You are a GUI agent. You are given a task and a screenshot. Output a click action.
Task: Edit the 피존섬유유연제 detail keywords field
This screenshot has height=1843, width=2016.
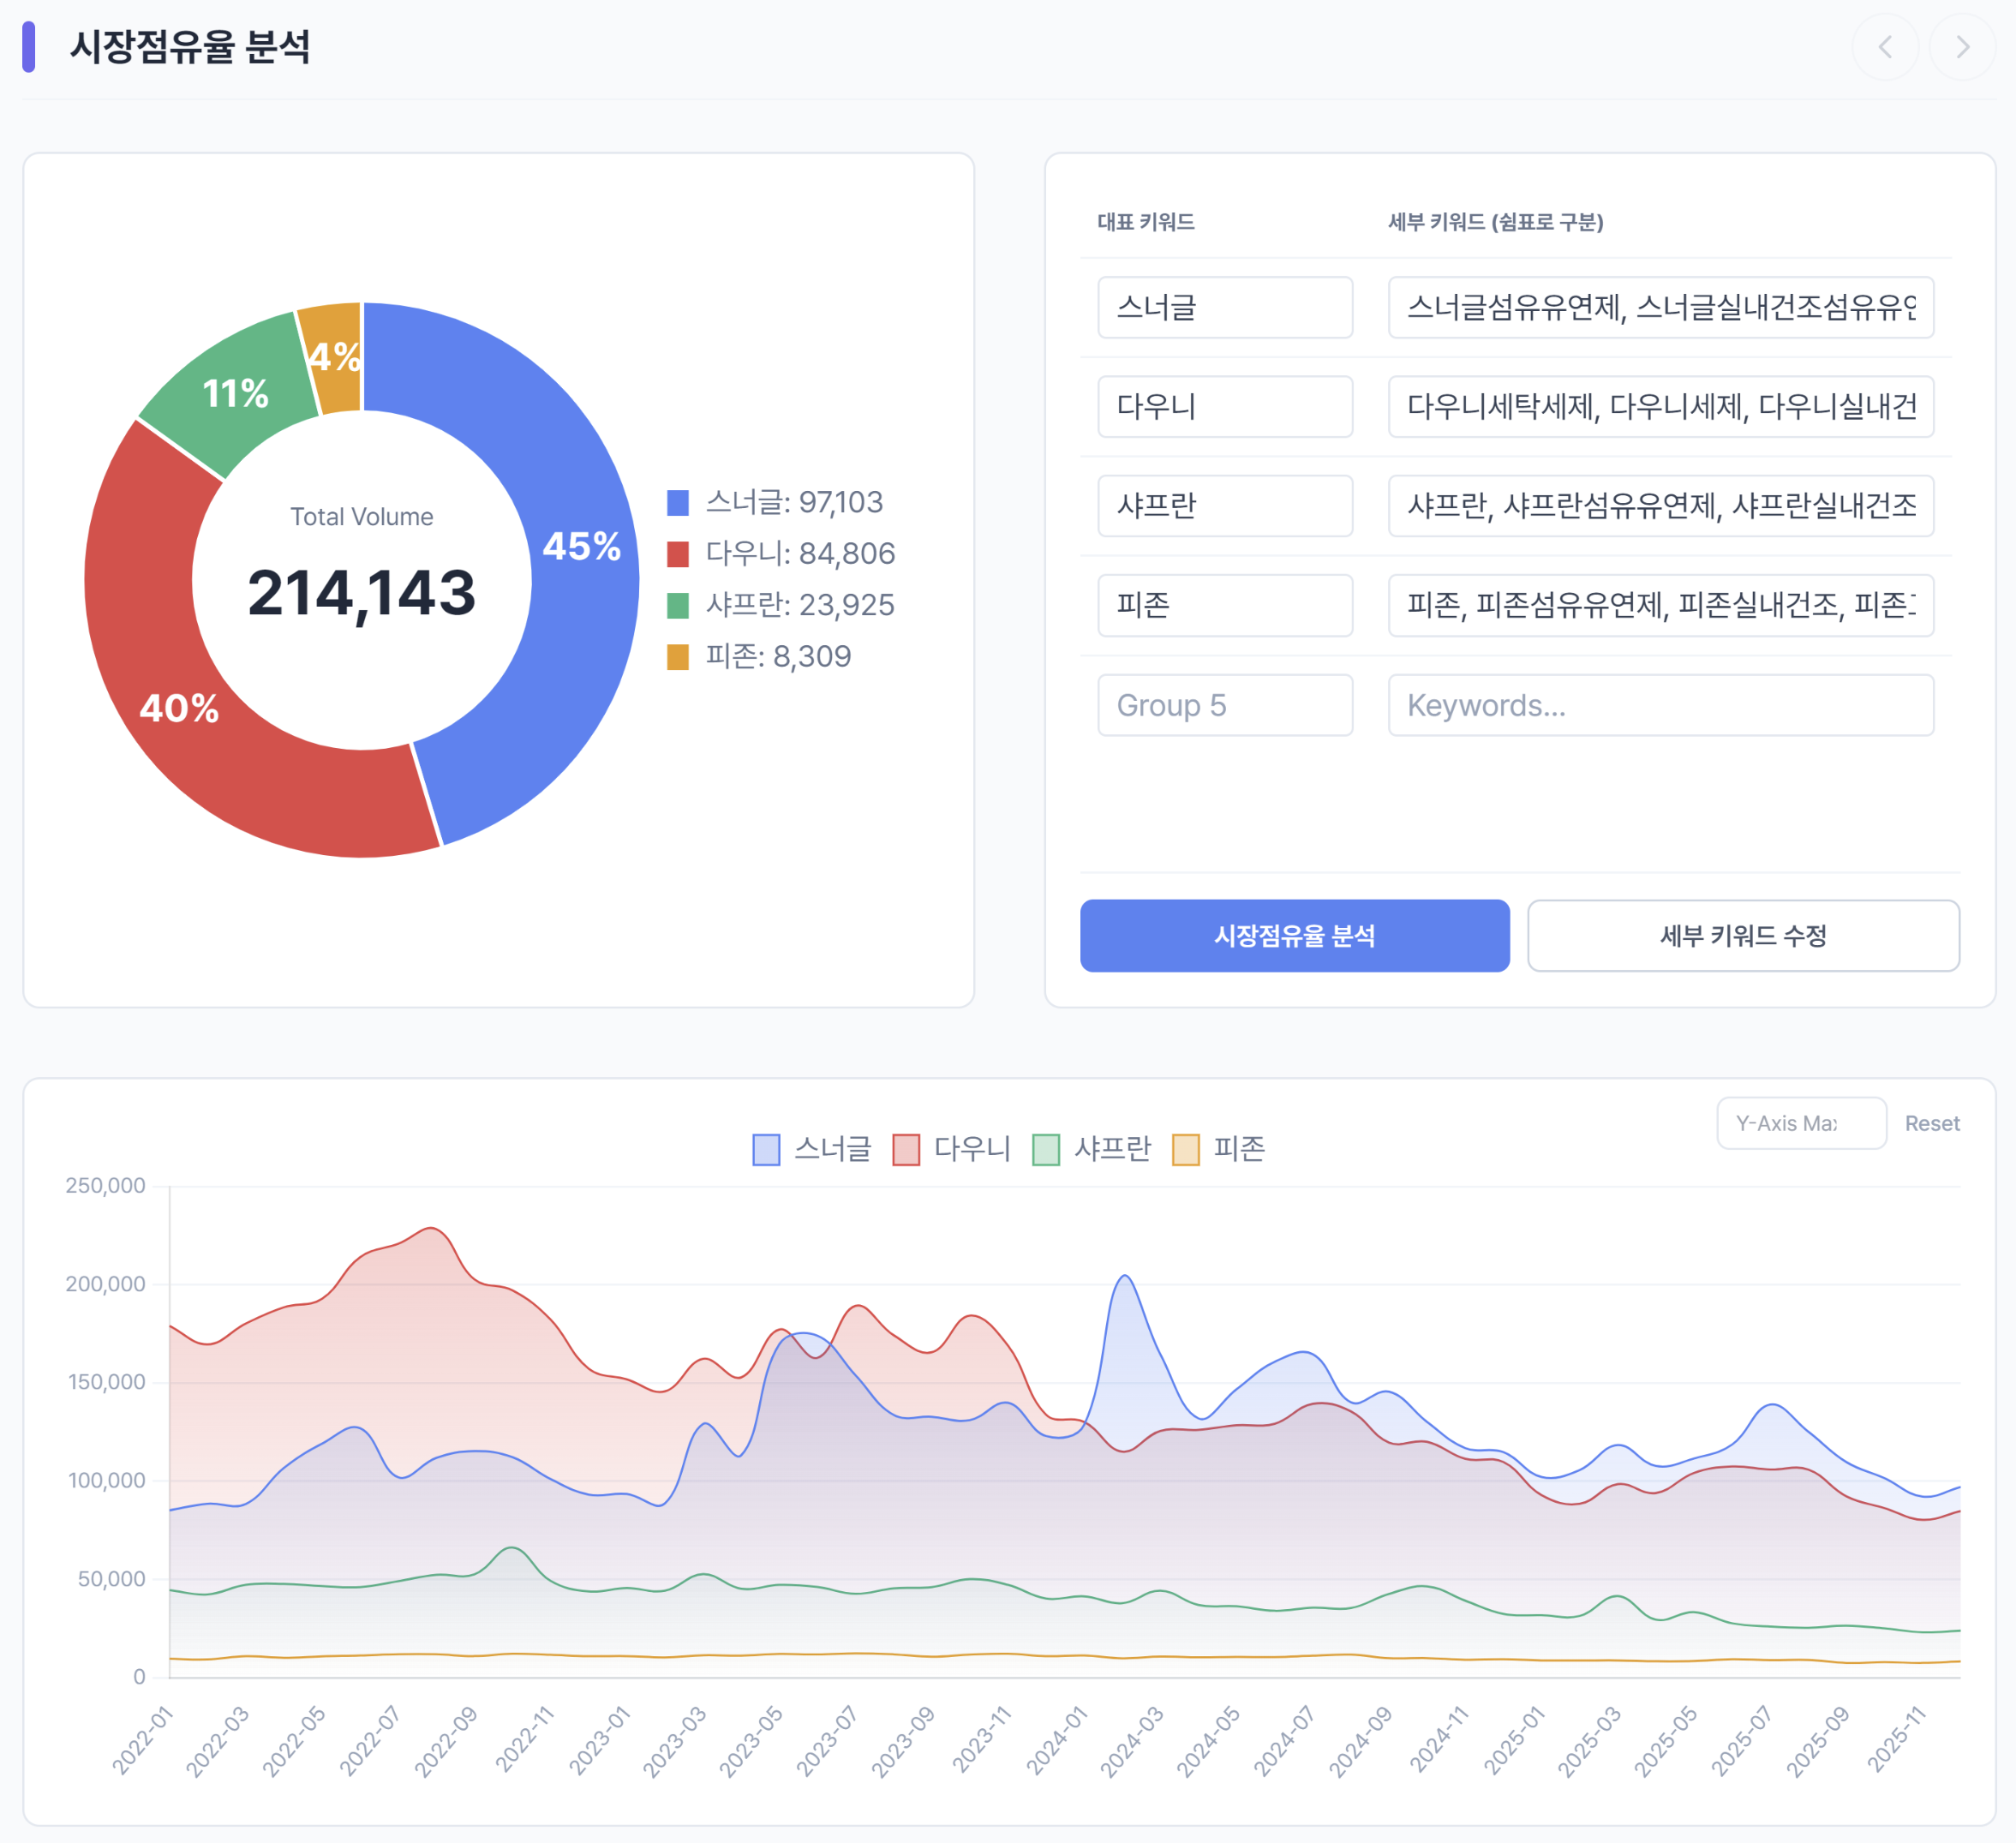pyautogui.click(x=1661, y=605)
